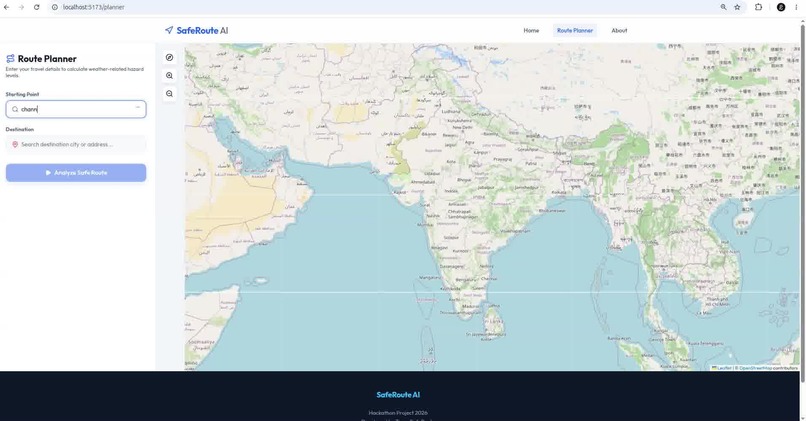Click the browser forward arrow
Image resolution: width=806 pixels, height=421 pixels.
tap(22, 7)
